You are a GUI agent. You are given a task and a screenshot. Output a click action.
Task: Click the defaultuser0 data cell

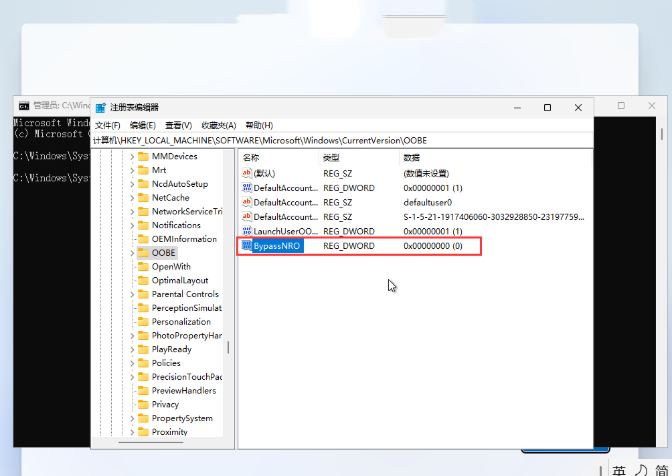click(428, 202)
